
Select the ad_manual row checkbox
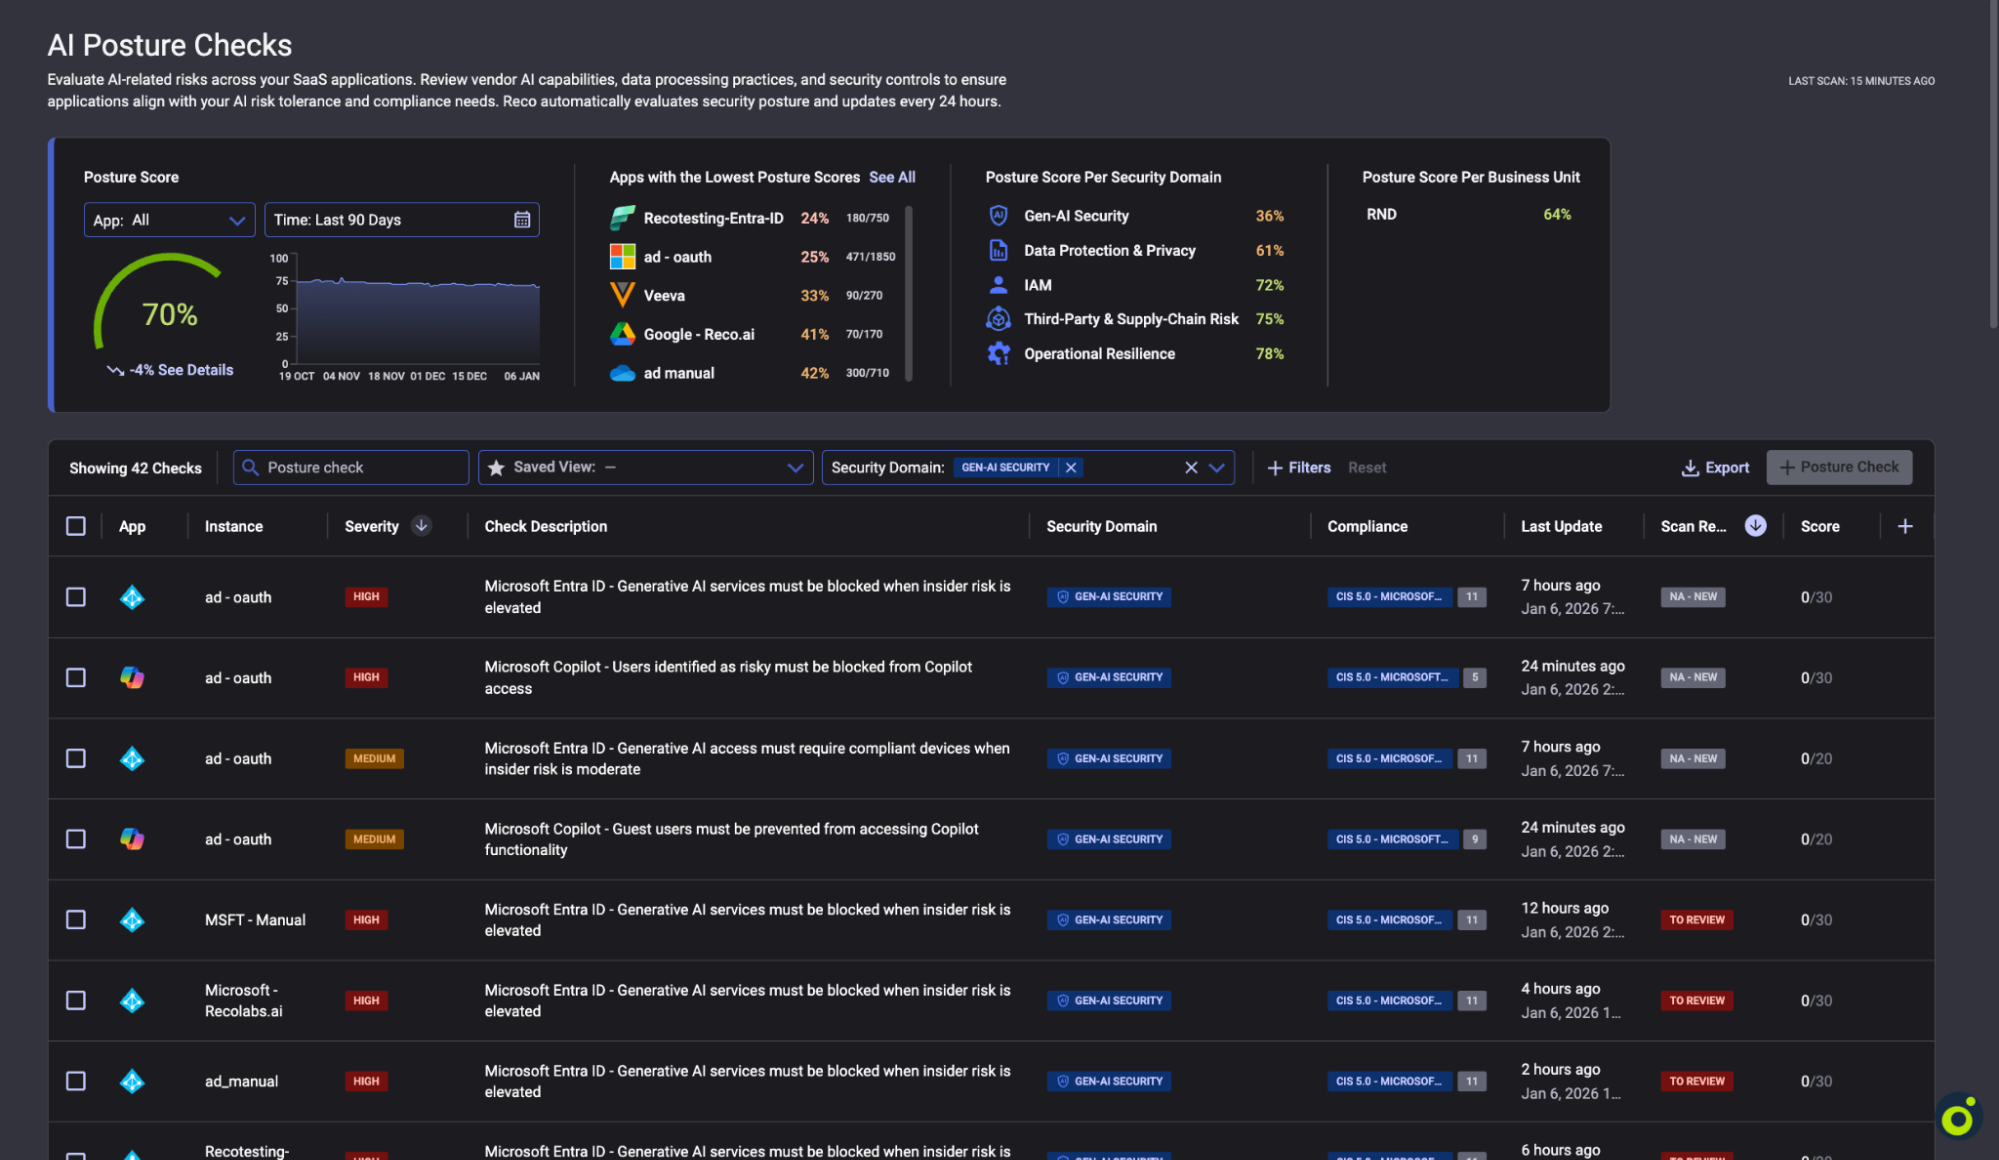coord(76,1081)
